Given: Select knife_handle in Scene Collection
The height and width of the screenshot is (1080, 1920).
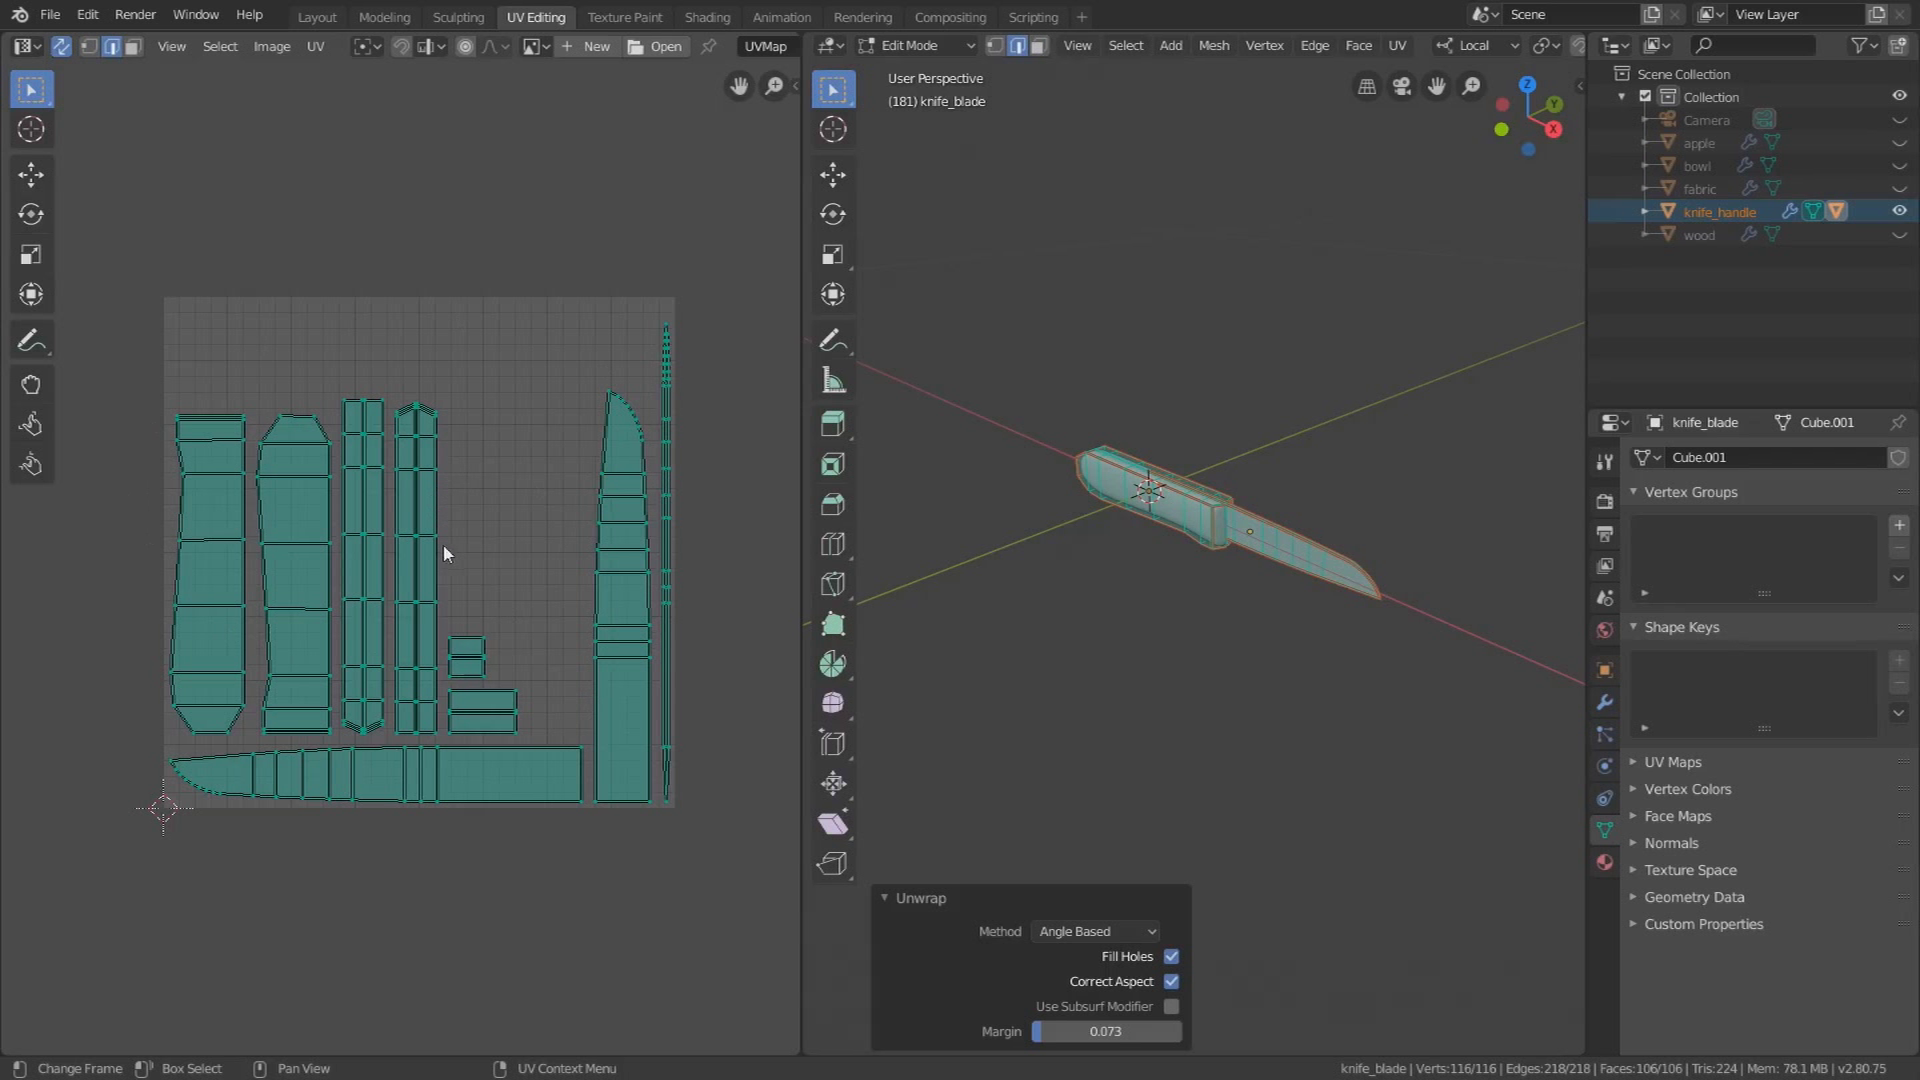Looking at the screenshot, I should (1718, 211).
